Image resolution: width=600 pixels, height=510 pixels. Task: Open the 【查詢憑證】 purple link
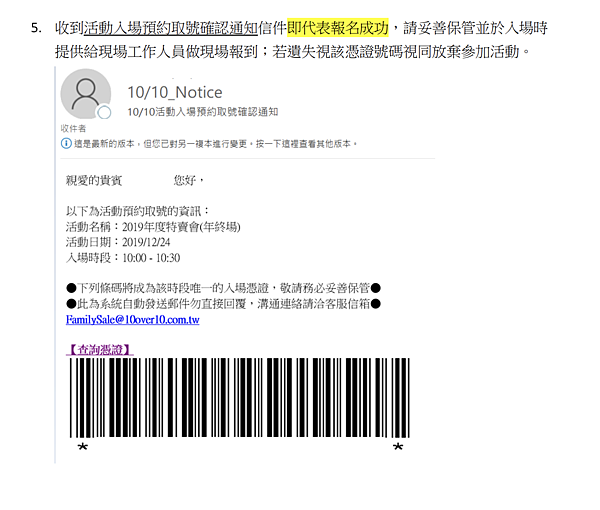[99, 349]
